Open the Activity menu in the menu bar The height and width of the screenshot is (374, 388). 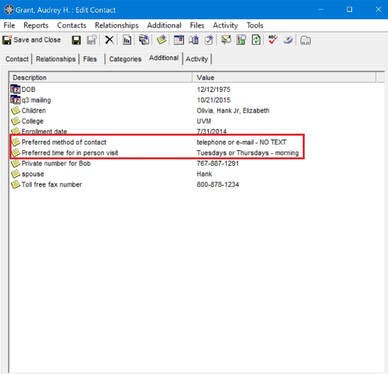(x=225, y=25)
